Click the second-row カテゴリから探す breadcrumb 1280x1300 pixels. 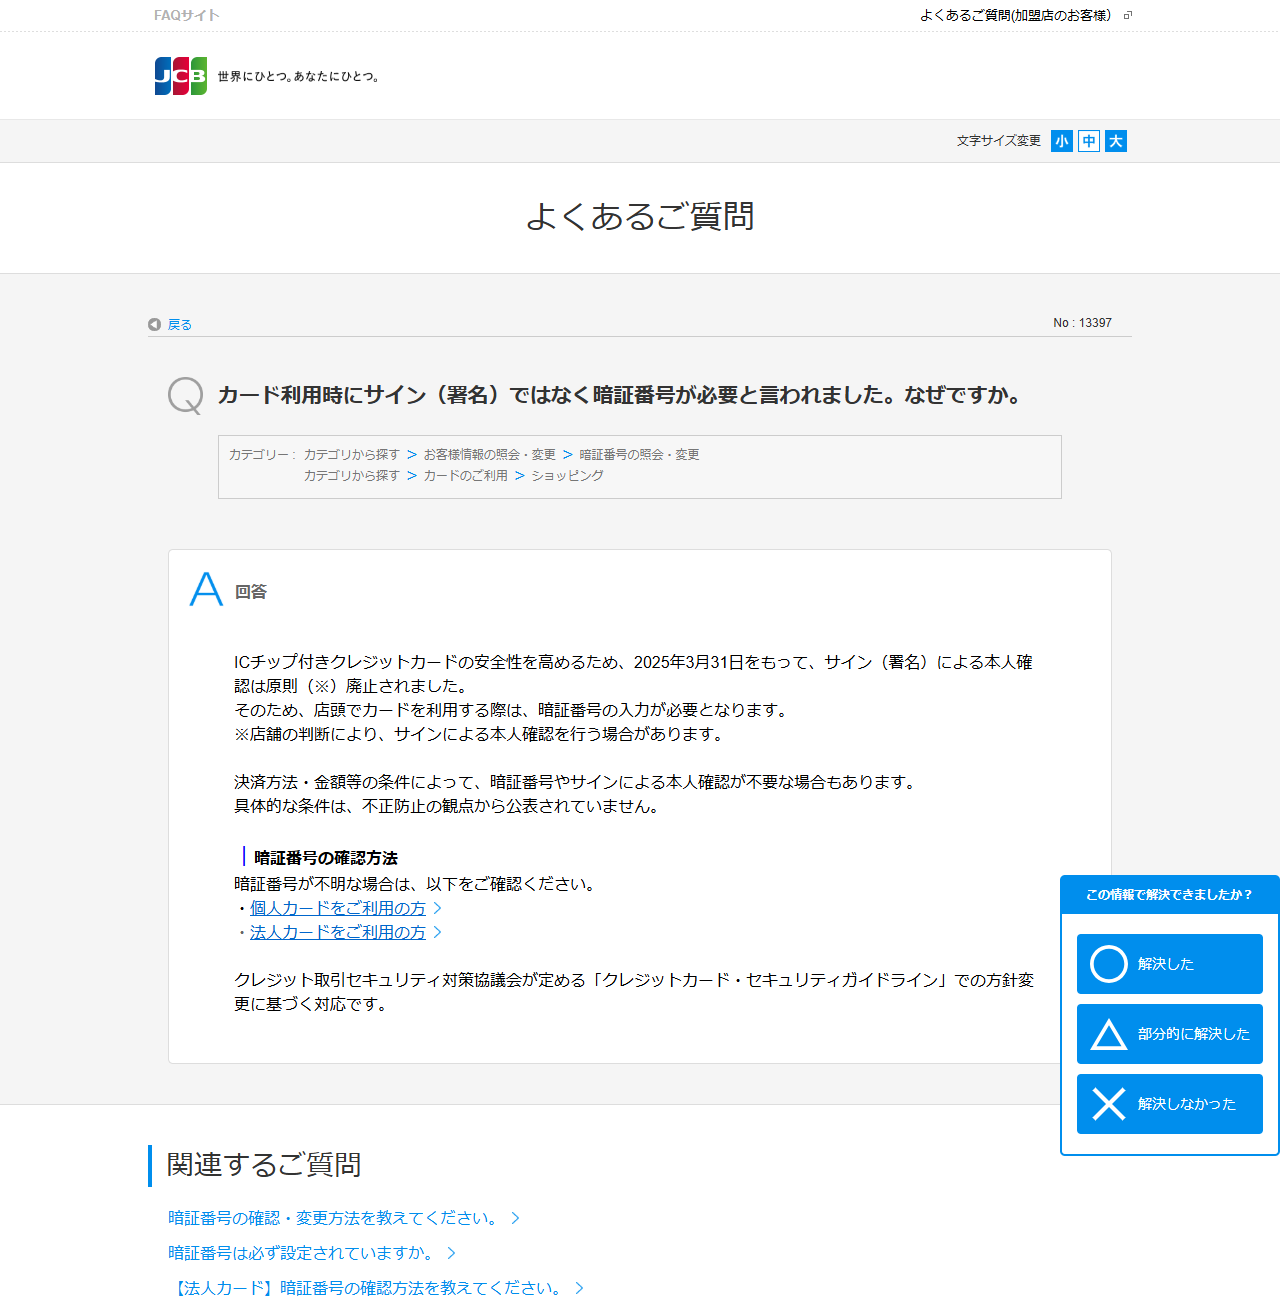coord(352,475)
